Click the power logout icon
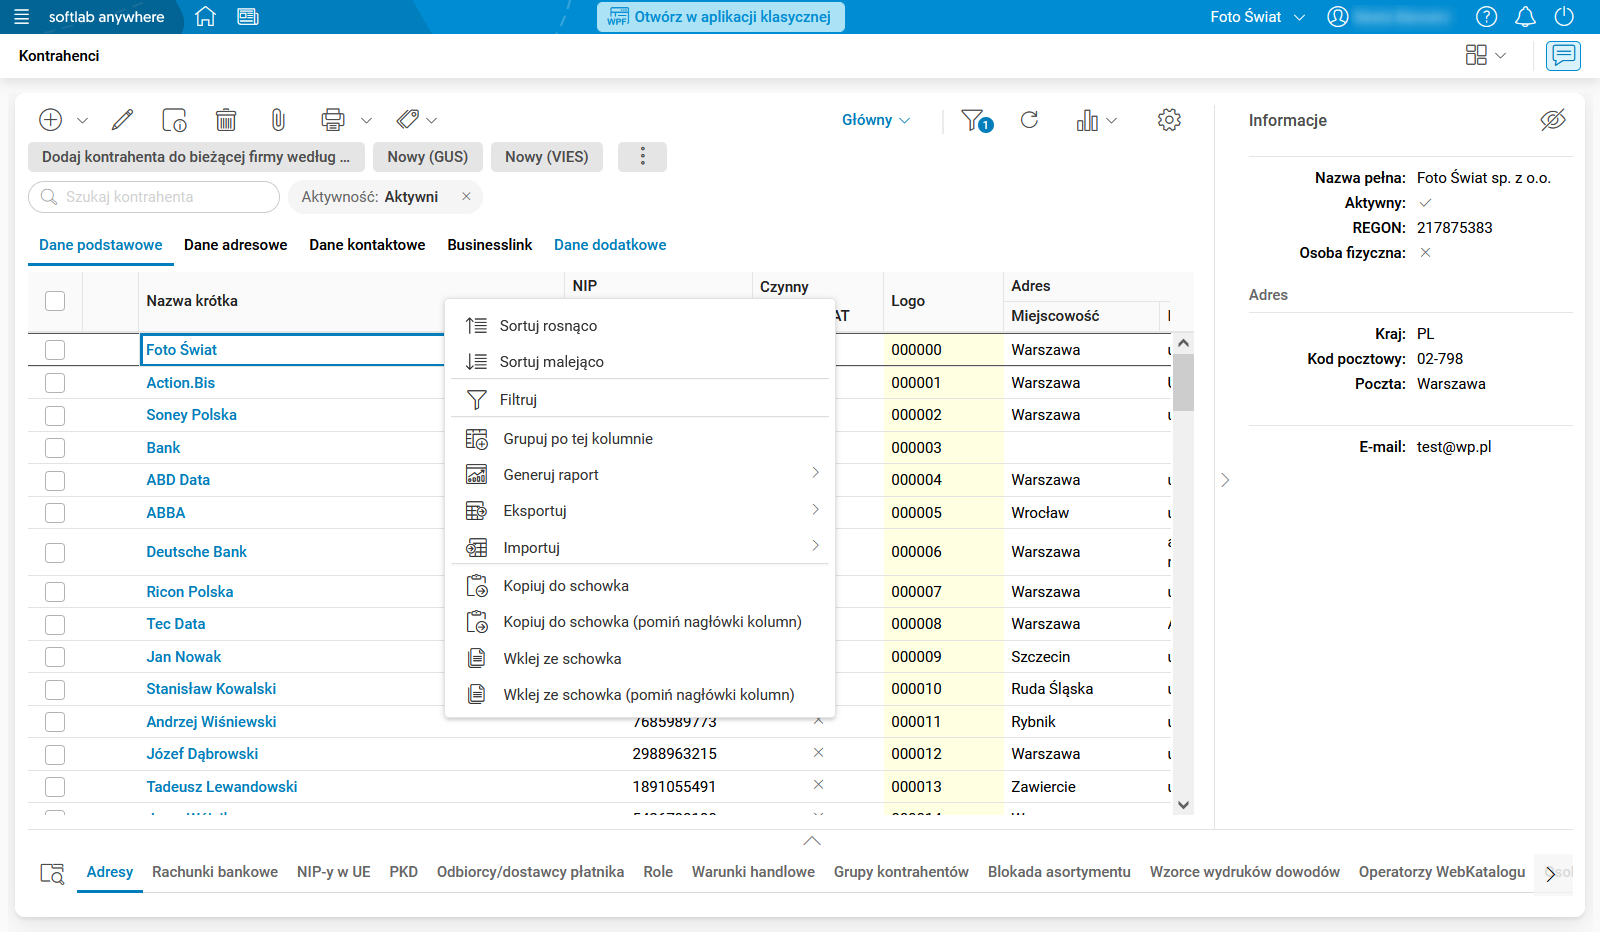Screen dimensions: 1600x932 pyautogui.click(x=1564, y=17)
